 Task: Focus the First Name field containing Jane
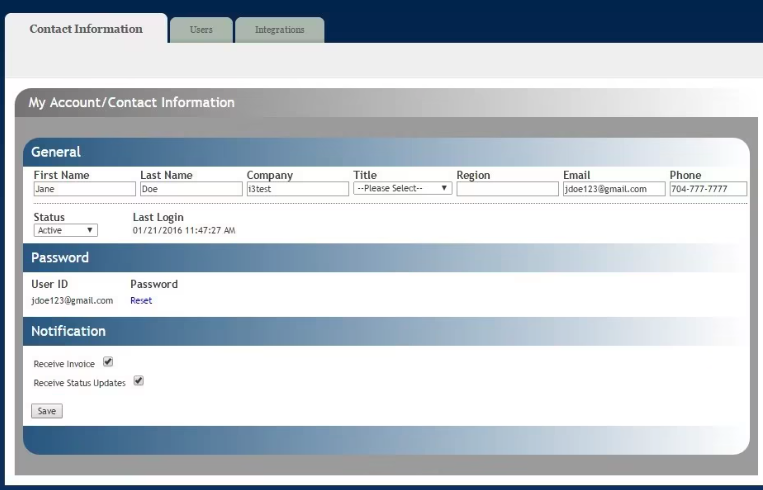point(84,188)
